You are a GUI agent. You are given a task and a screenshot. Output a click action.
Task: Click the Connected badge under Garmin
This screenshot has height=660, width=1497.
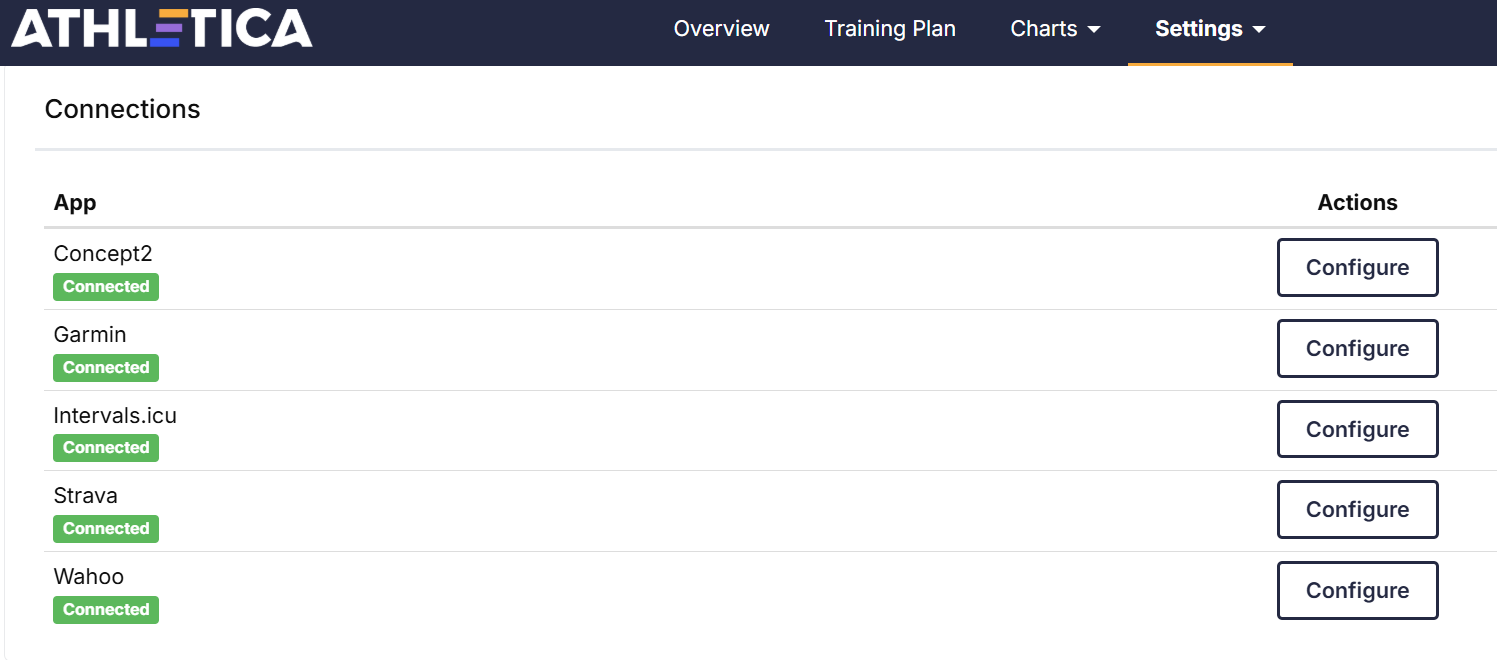(x=106, y=368)
